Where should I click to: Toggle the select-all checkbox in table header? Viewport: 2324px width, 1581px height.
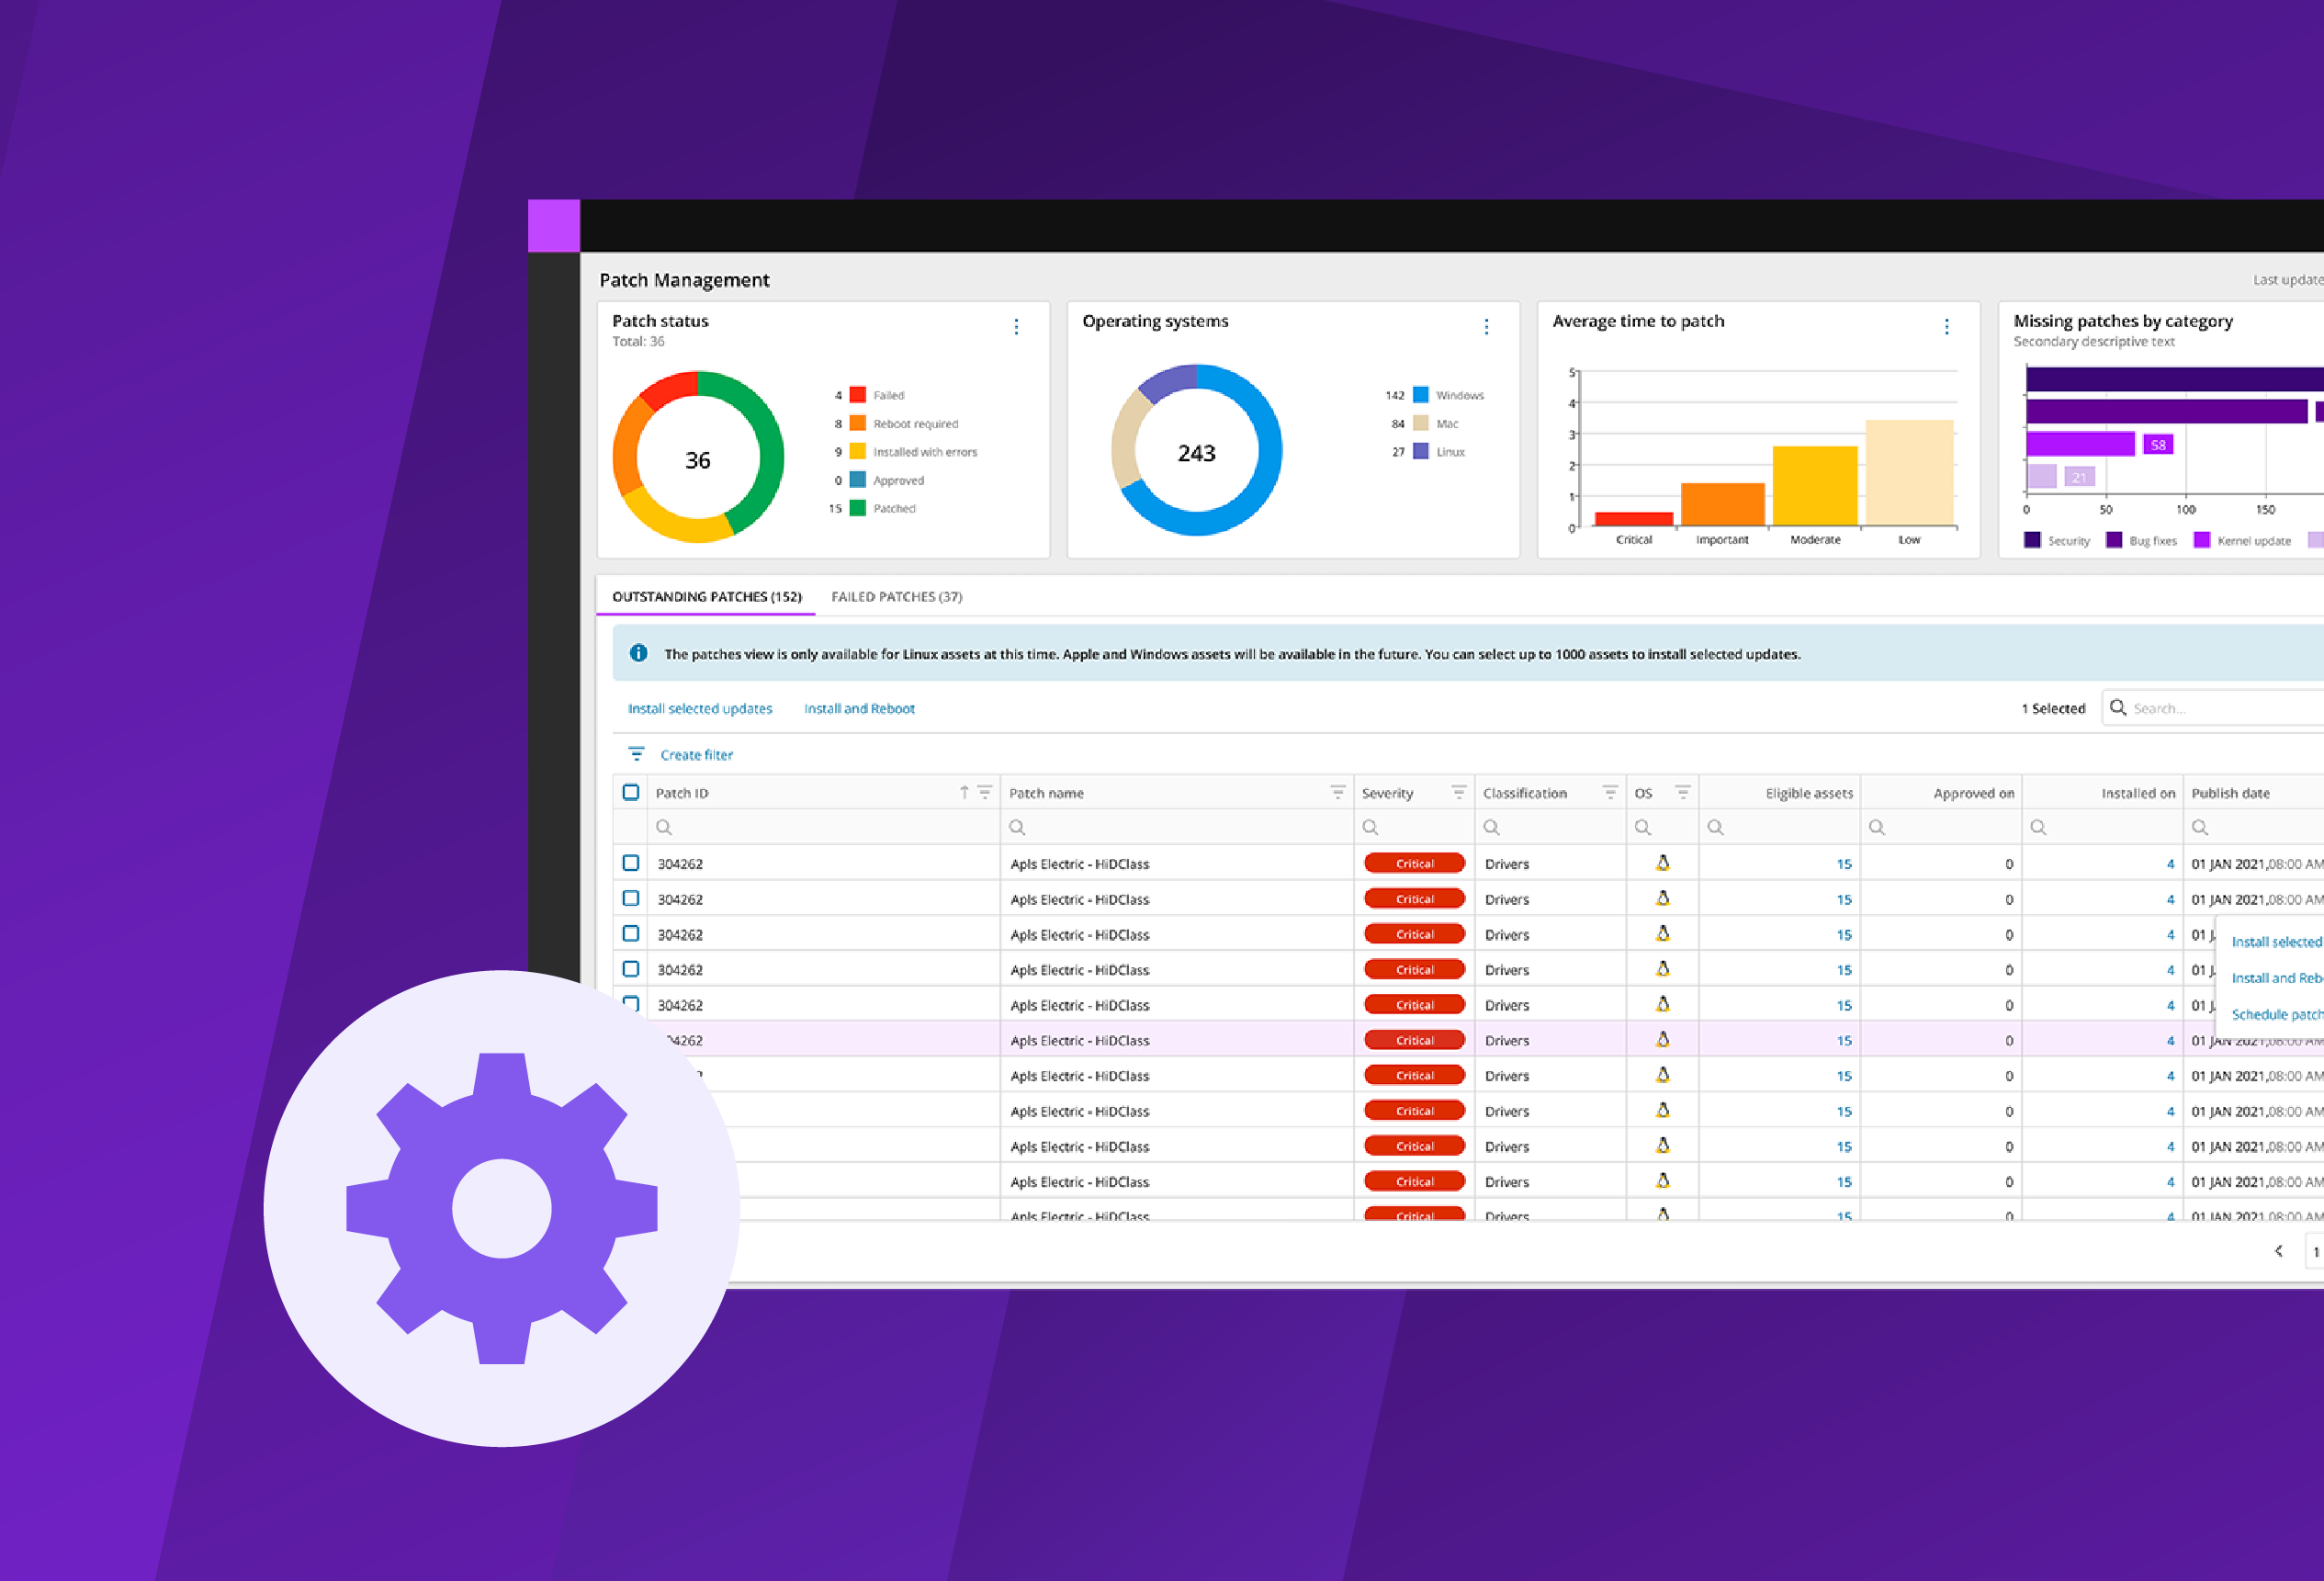point(631,792)
